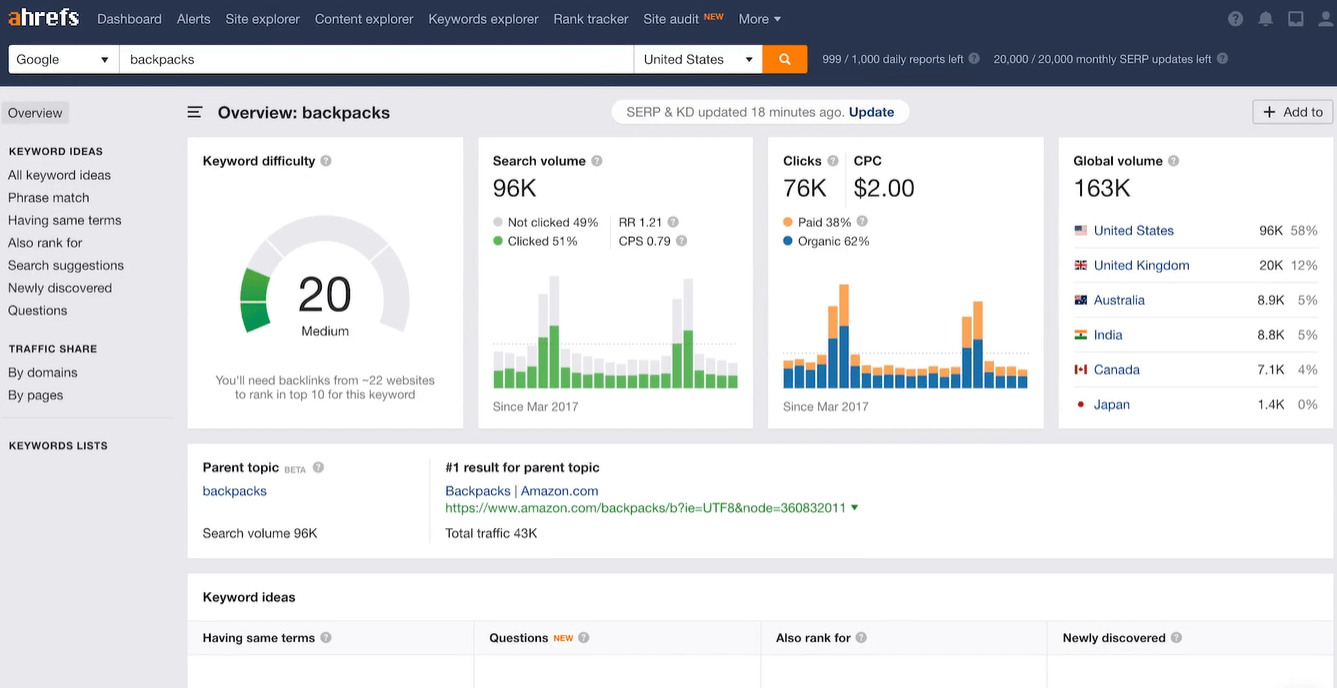
Task: Open the Google search engine dropdown
Action: pos(63,59)
